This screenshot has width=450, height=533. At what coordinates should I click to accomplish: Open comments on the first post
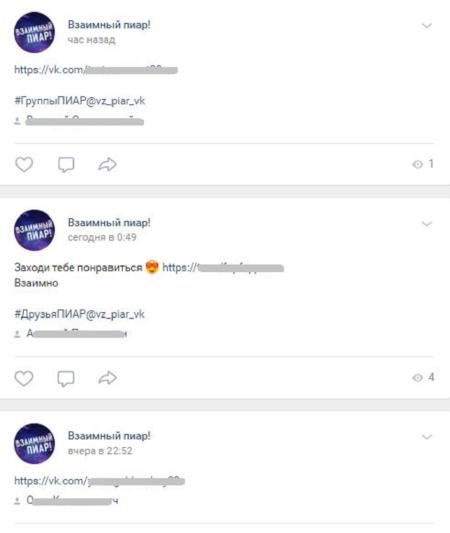tap(66, 165)
